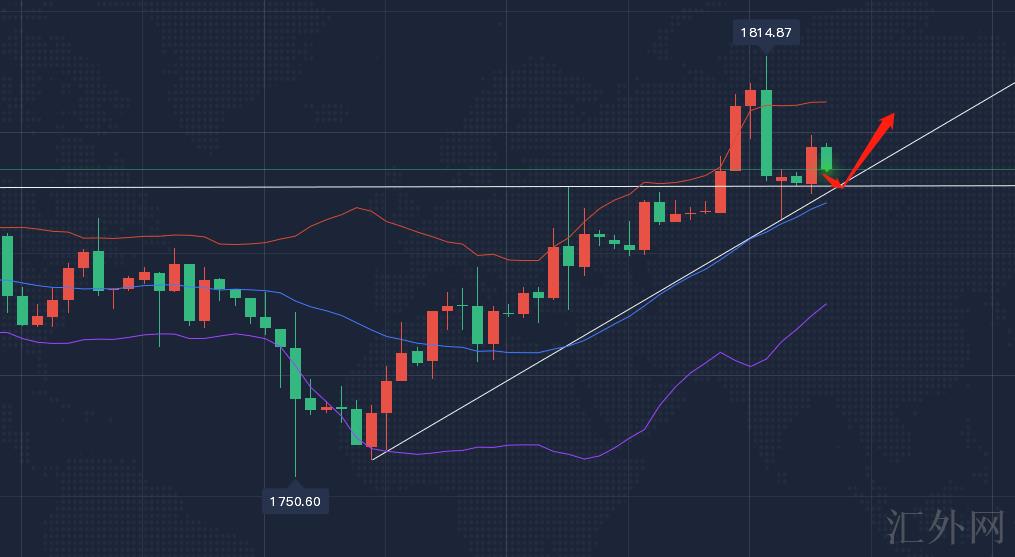Click the 汇外网 watermark logo
Image resolution: width=1015 pixels, height=557 pixels.
tap(945, 527)
